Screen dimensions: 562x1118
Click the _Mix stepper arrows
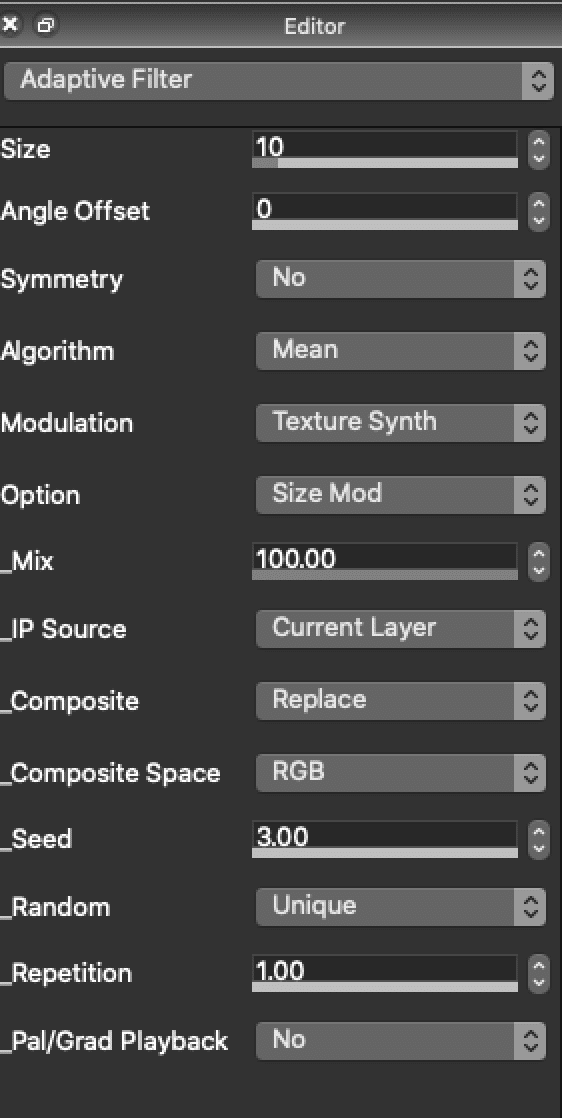point(539,562)
